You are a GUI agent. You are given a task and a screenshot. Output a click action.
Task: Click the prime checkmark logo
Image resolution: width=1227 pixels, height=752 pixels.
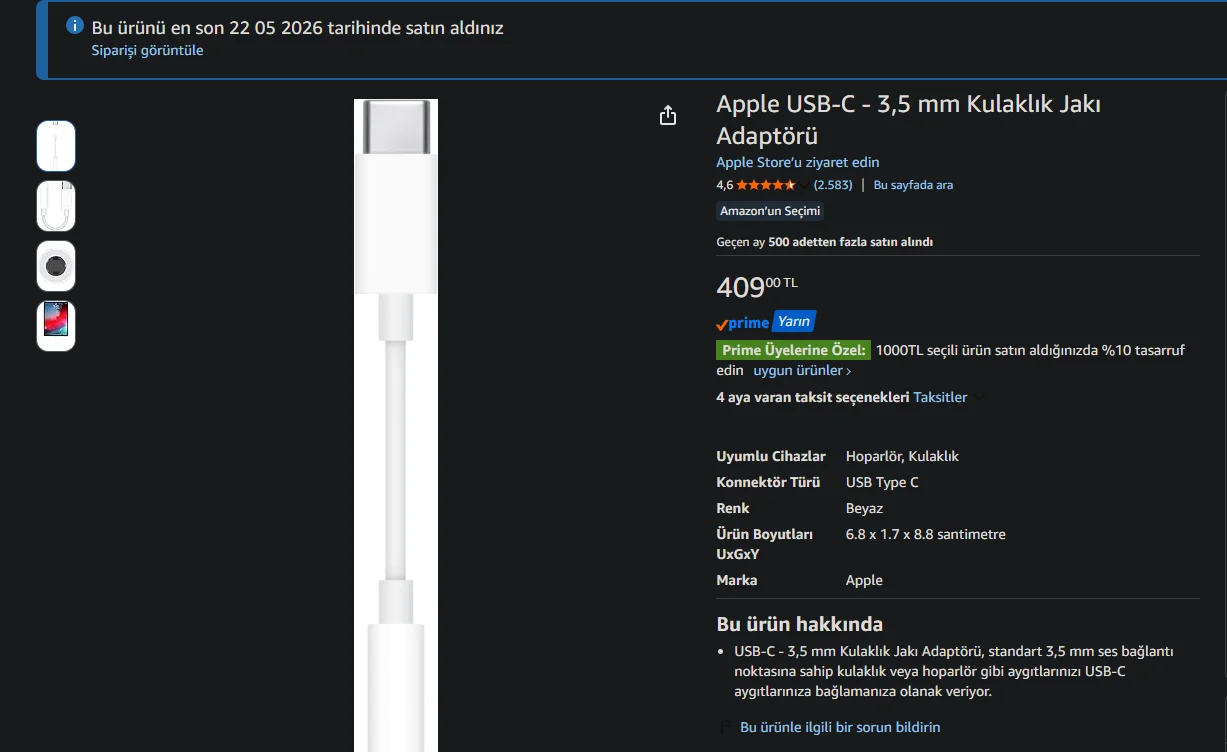click(742, 323)
